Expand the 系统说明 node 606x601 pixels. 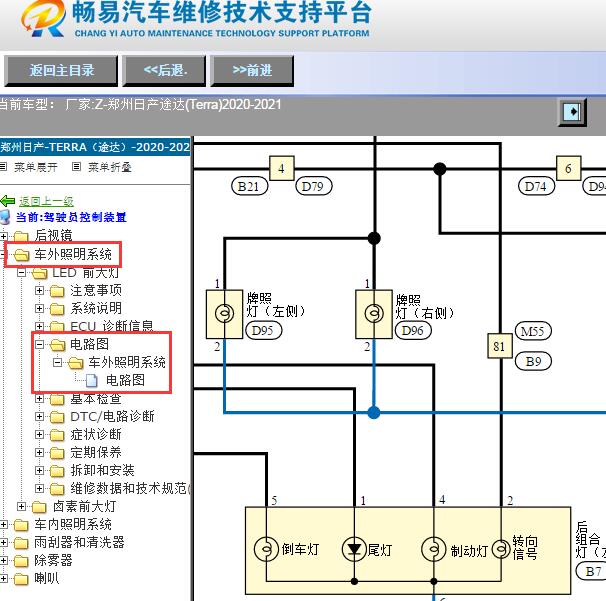click(x=39, y=308)
